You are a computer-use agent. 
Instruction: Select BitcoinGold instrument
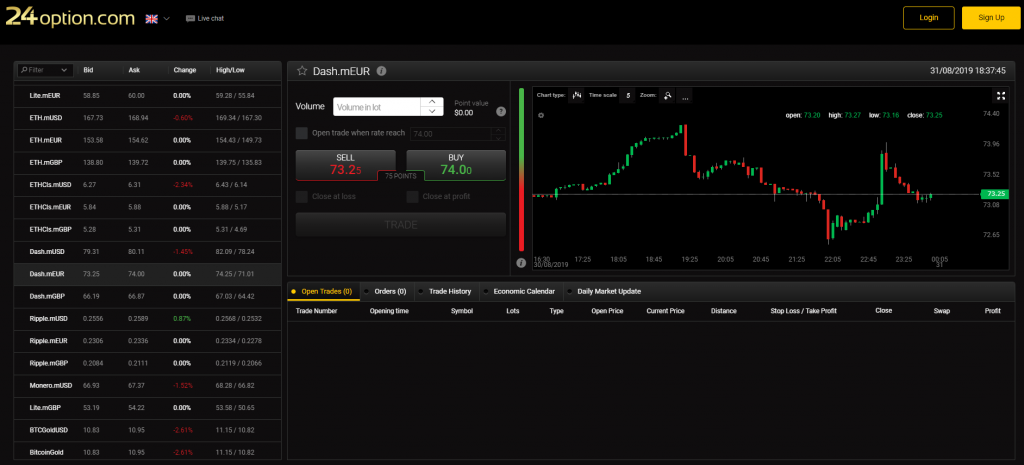click(x=148, y=452)
